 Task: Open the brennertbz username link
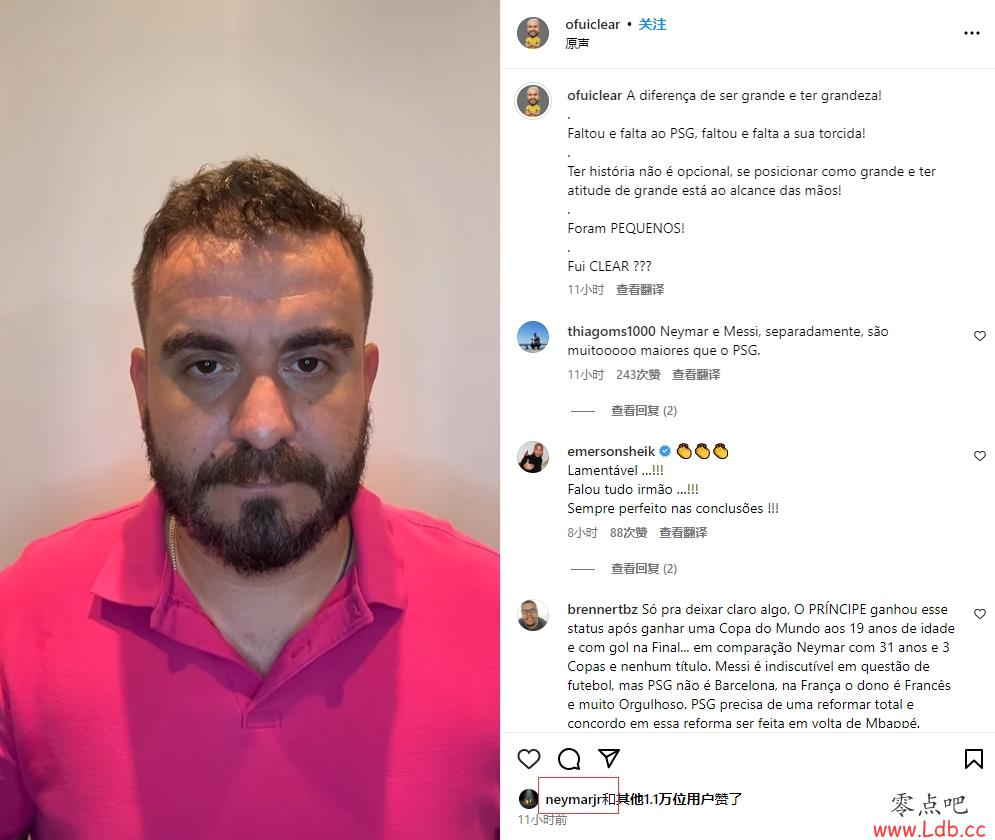point(602,609)
